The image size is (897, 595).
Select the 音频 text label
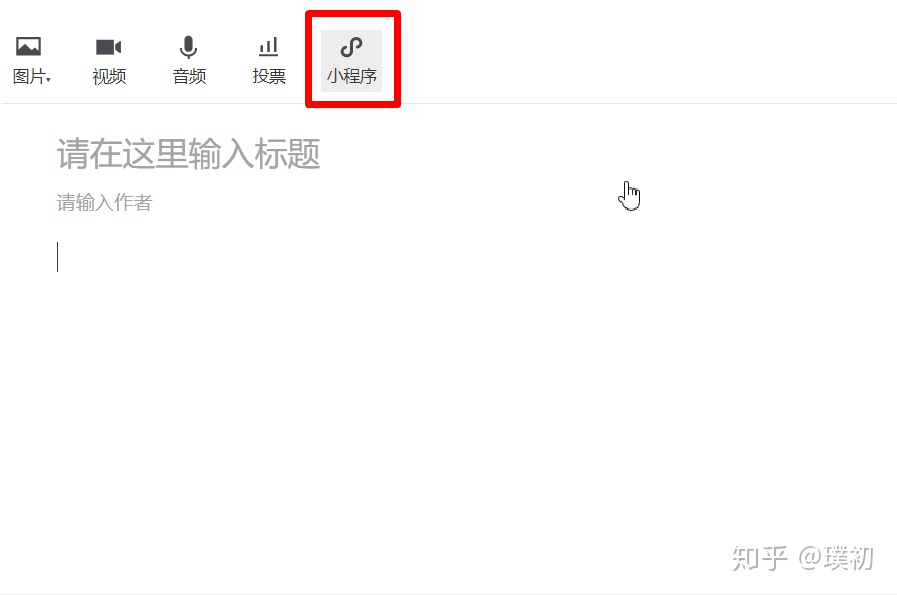point(189,76)
